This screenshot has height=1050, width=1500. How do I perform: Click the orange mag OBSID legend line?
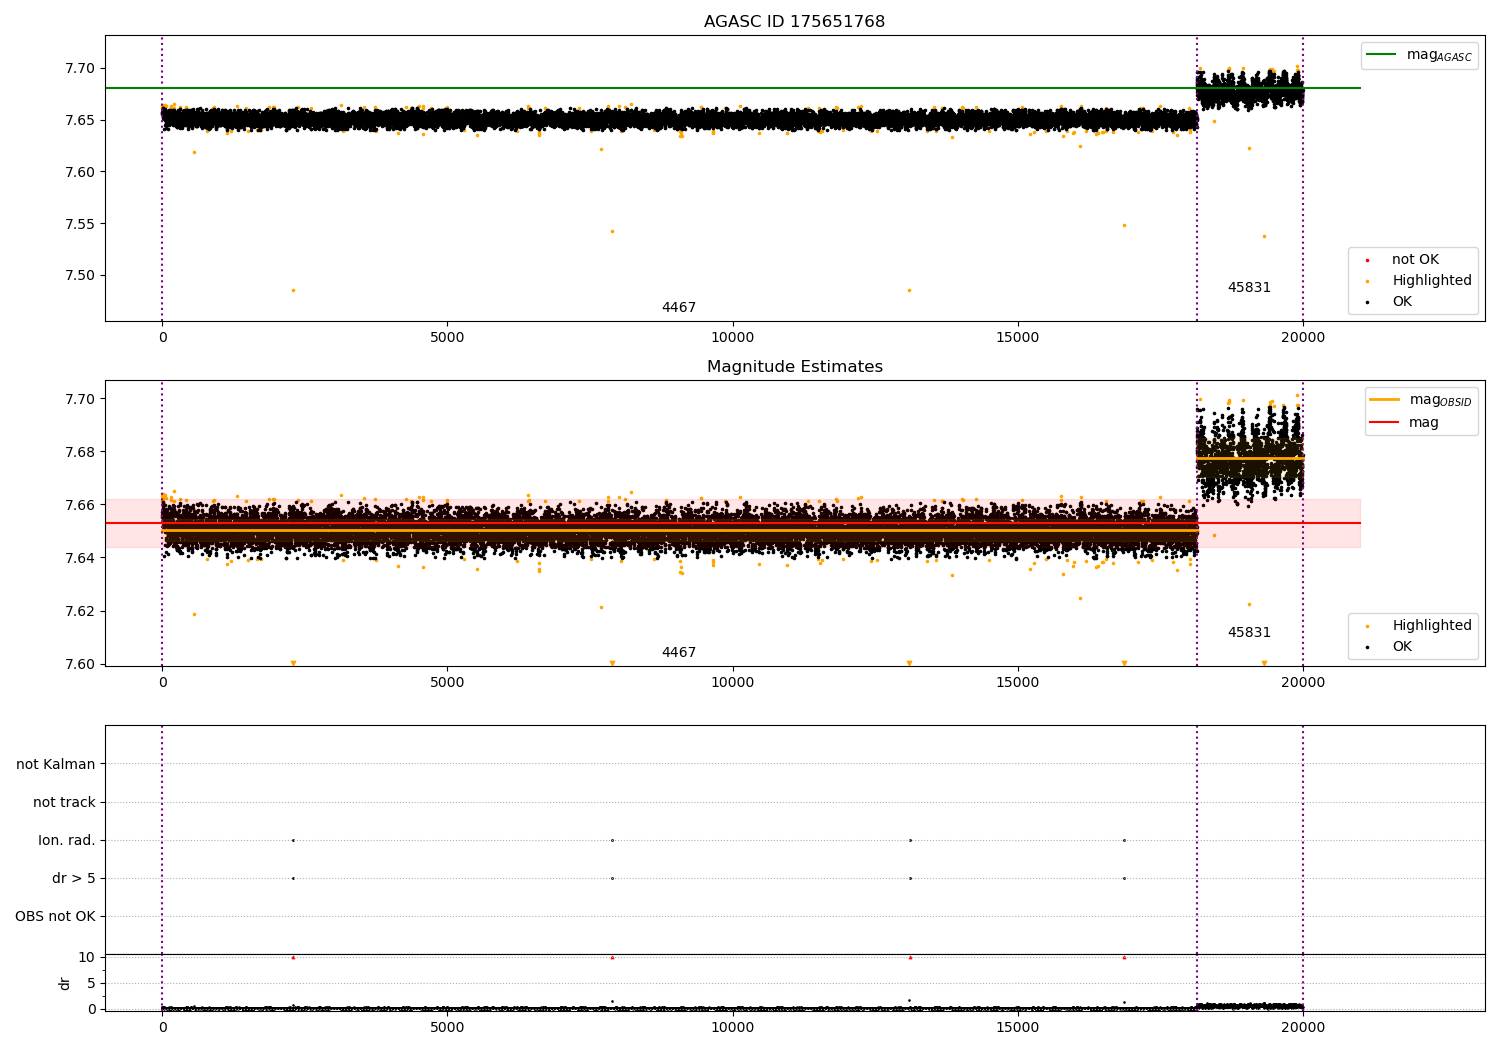pos(1384,400)
